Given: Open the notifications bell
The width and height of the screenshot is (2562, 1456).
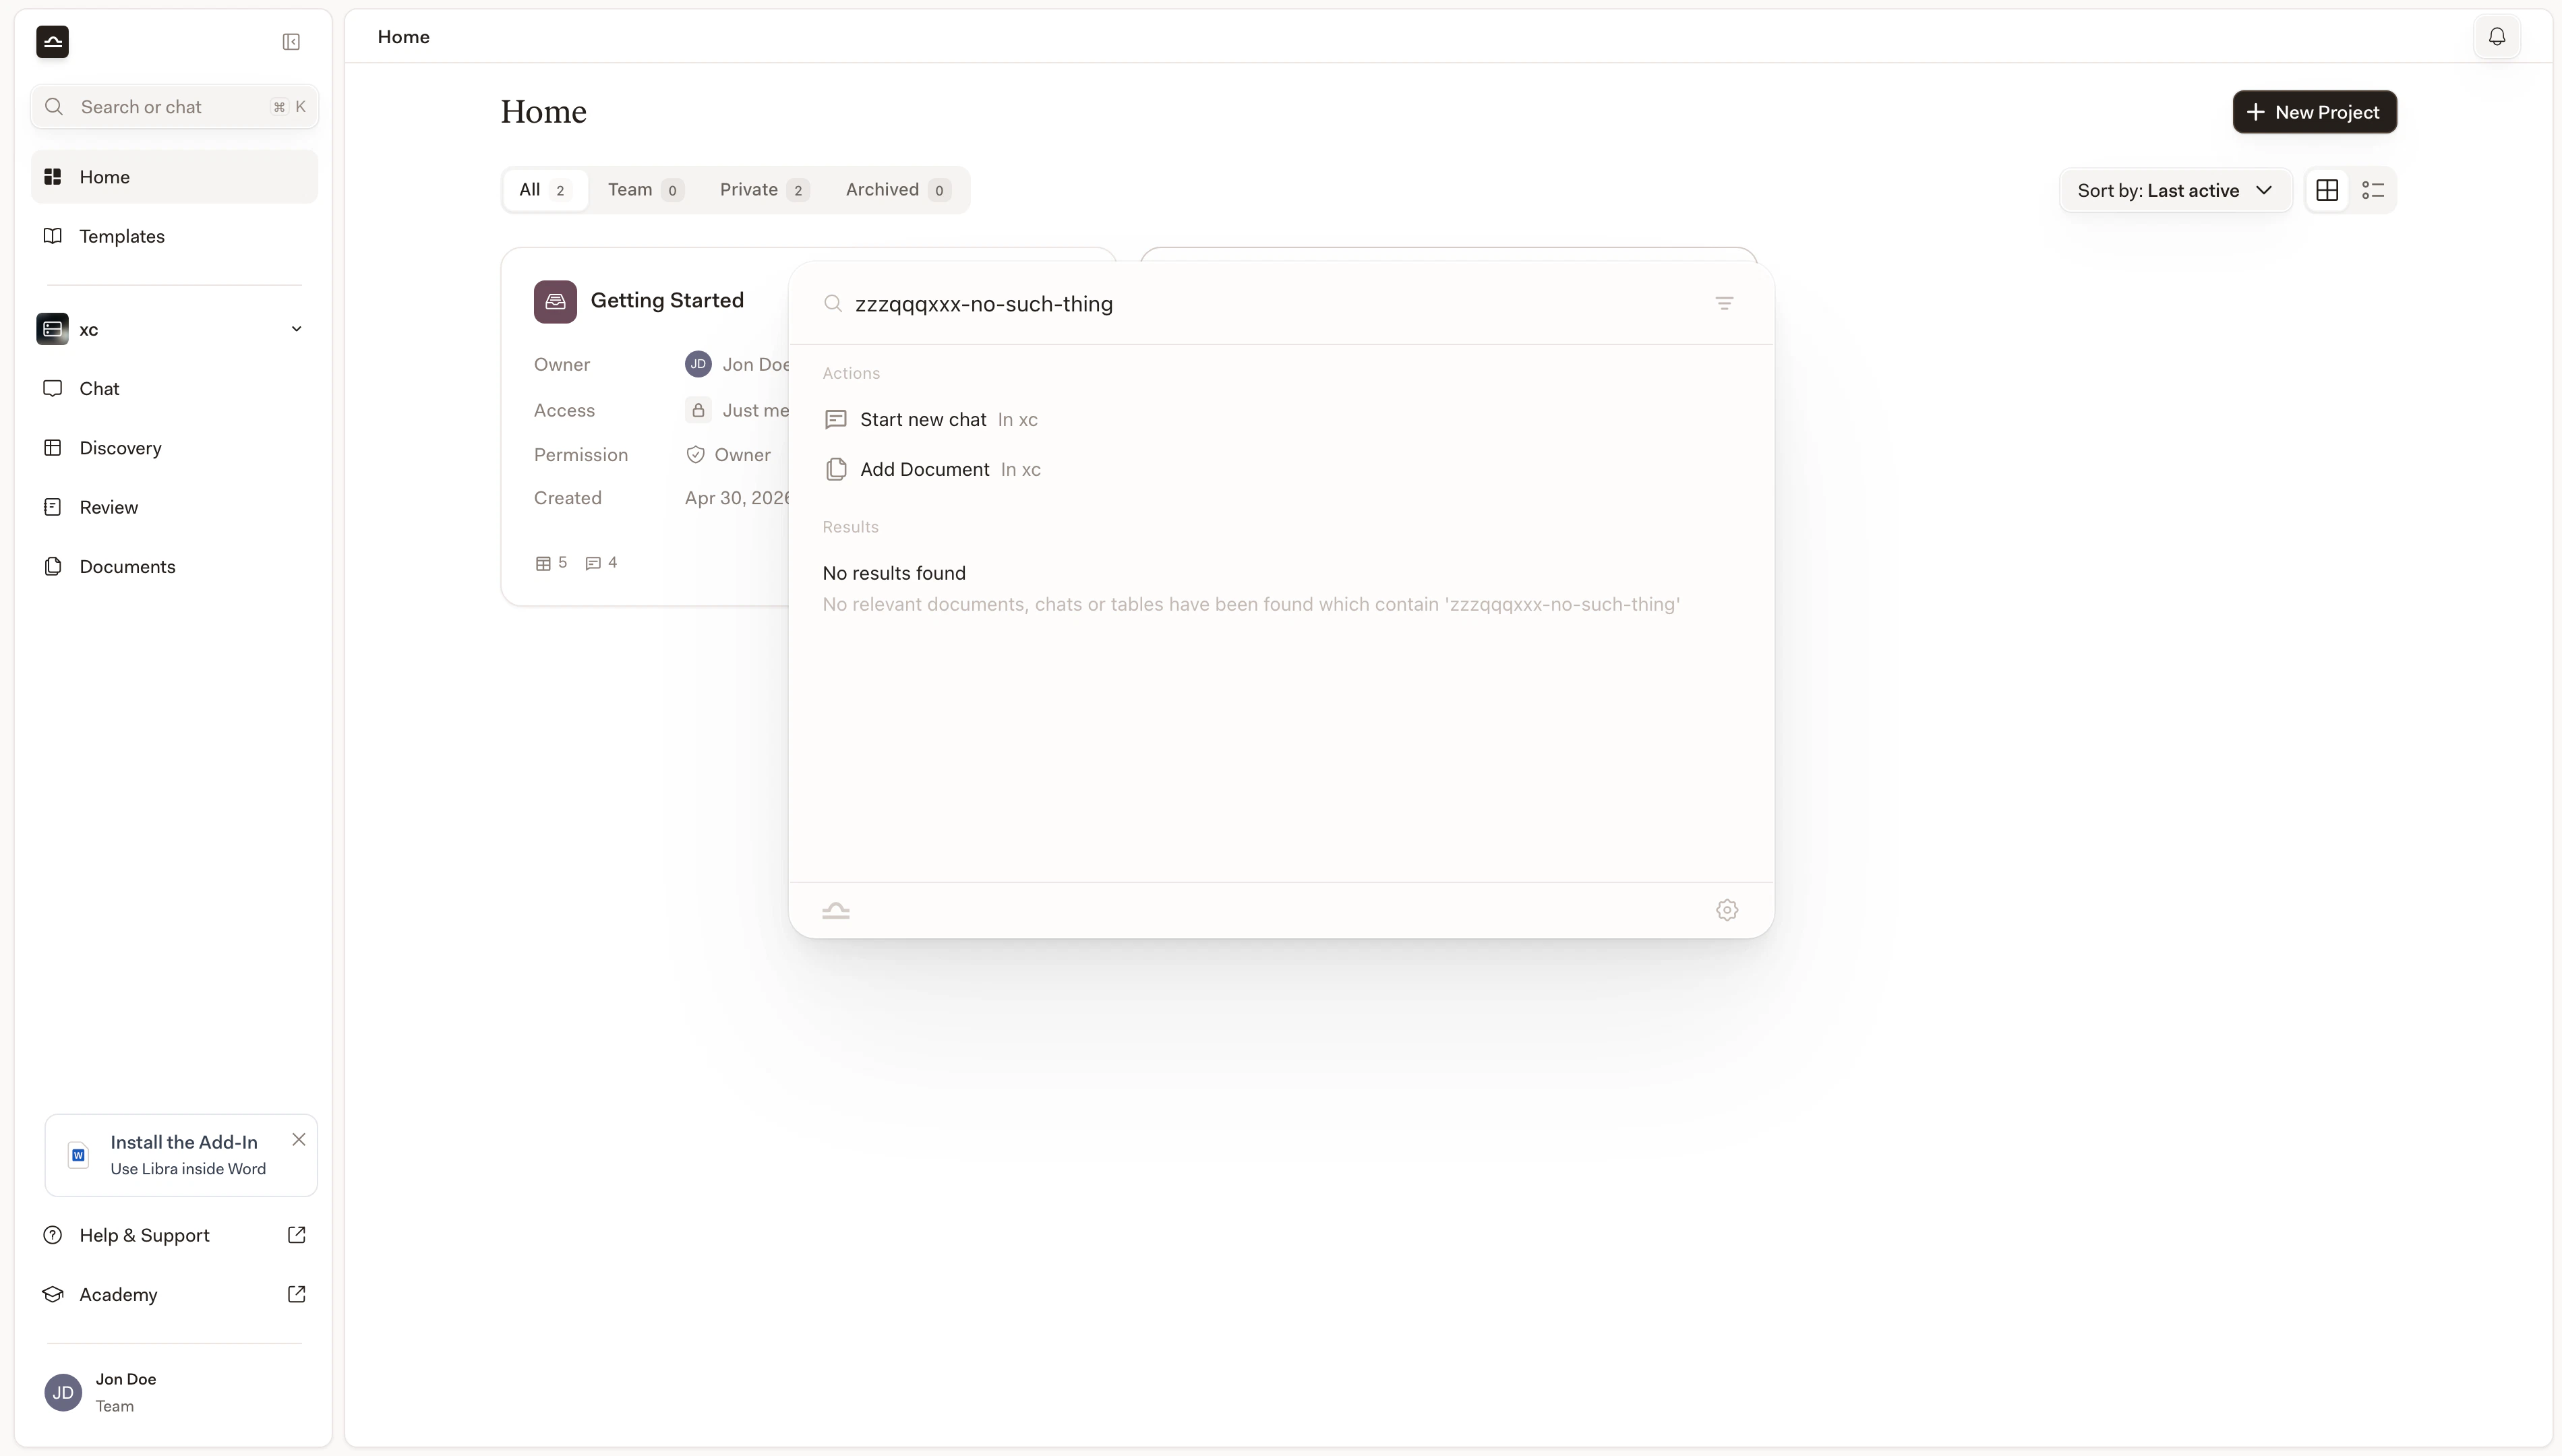Looking at the screenshot, I should 2497,37.
